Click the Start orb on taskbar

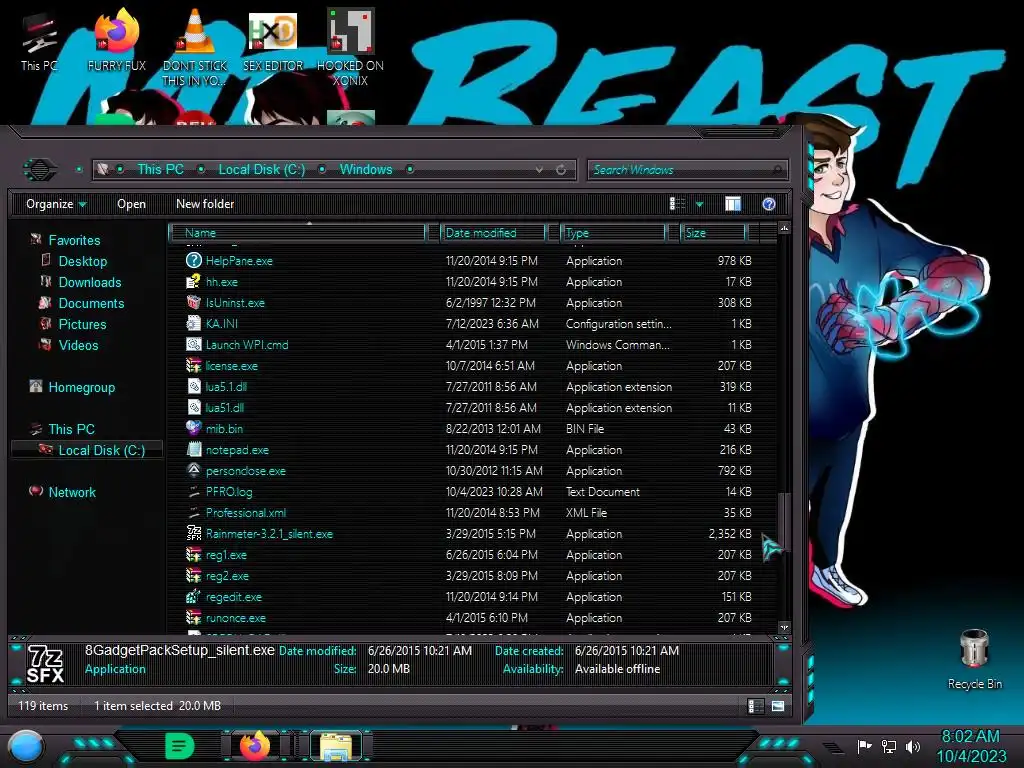(27, 747)
